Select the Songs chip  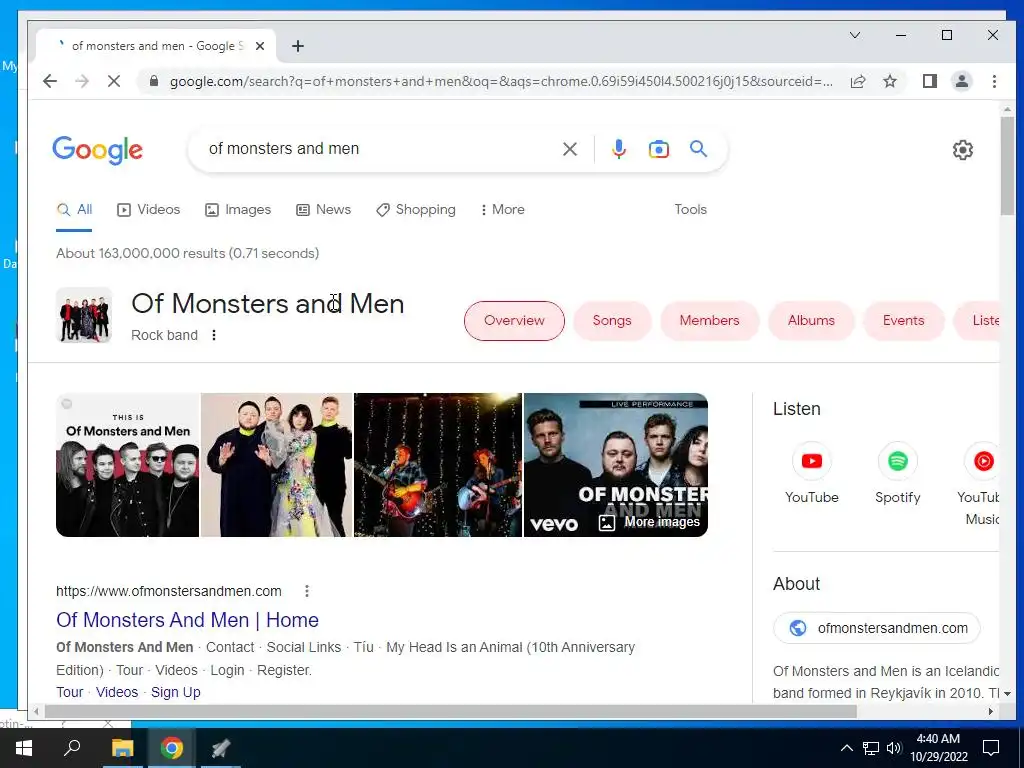click(x=612, y=321)
